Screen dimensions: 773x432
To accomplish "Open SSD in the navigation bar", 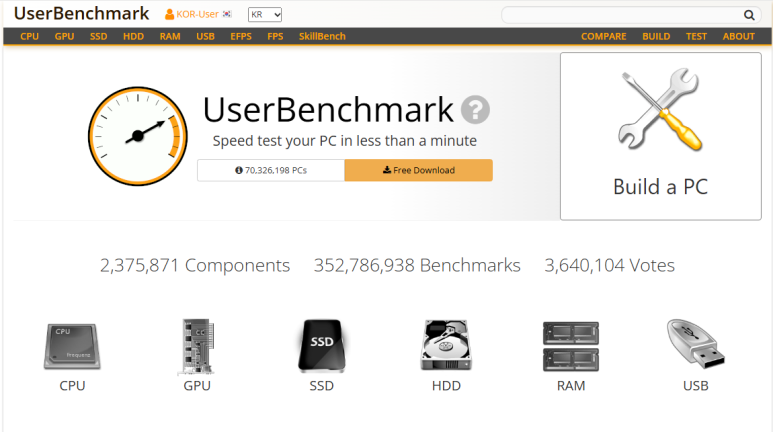I will coord(99,36).
